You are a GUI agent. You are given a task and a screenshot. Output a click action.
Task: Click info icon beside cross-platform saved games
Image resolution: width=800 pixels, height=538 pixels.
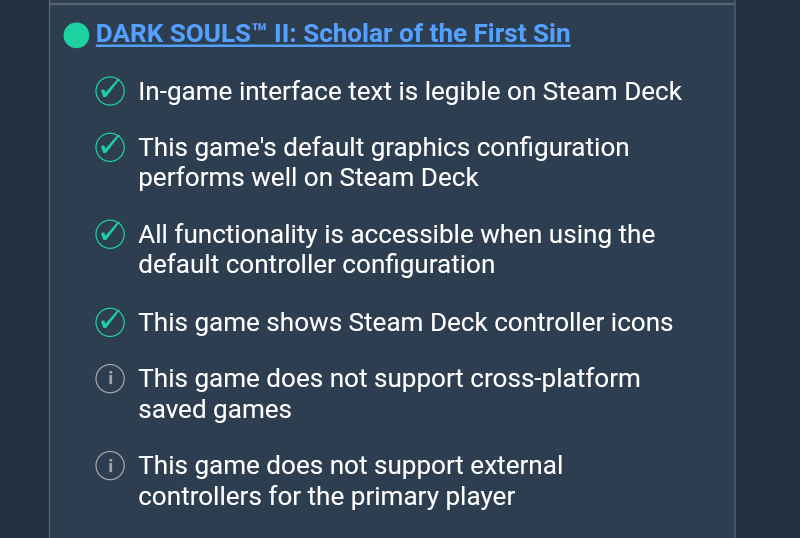click(x=109, y=379)
